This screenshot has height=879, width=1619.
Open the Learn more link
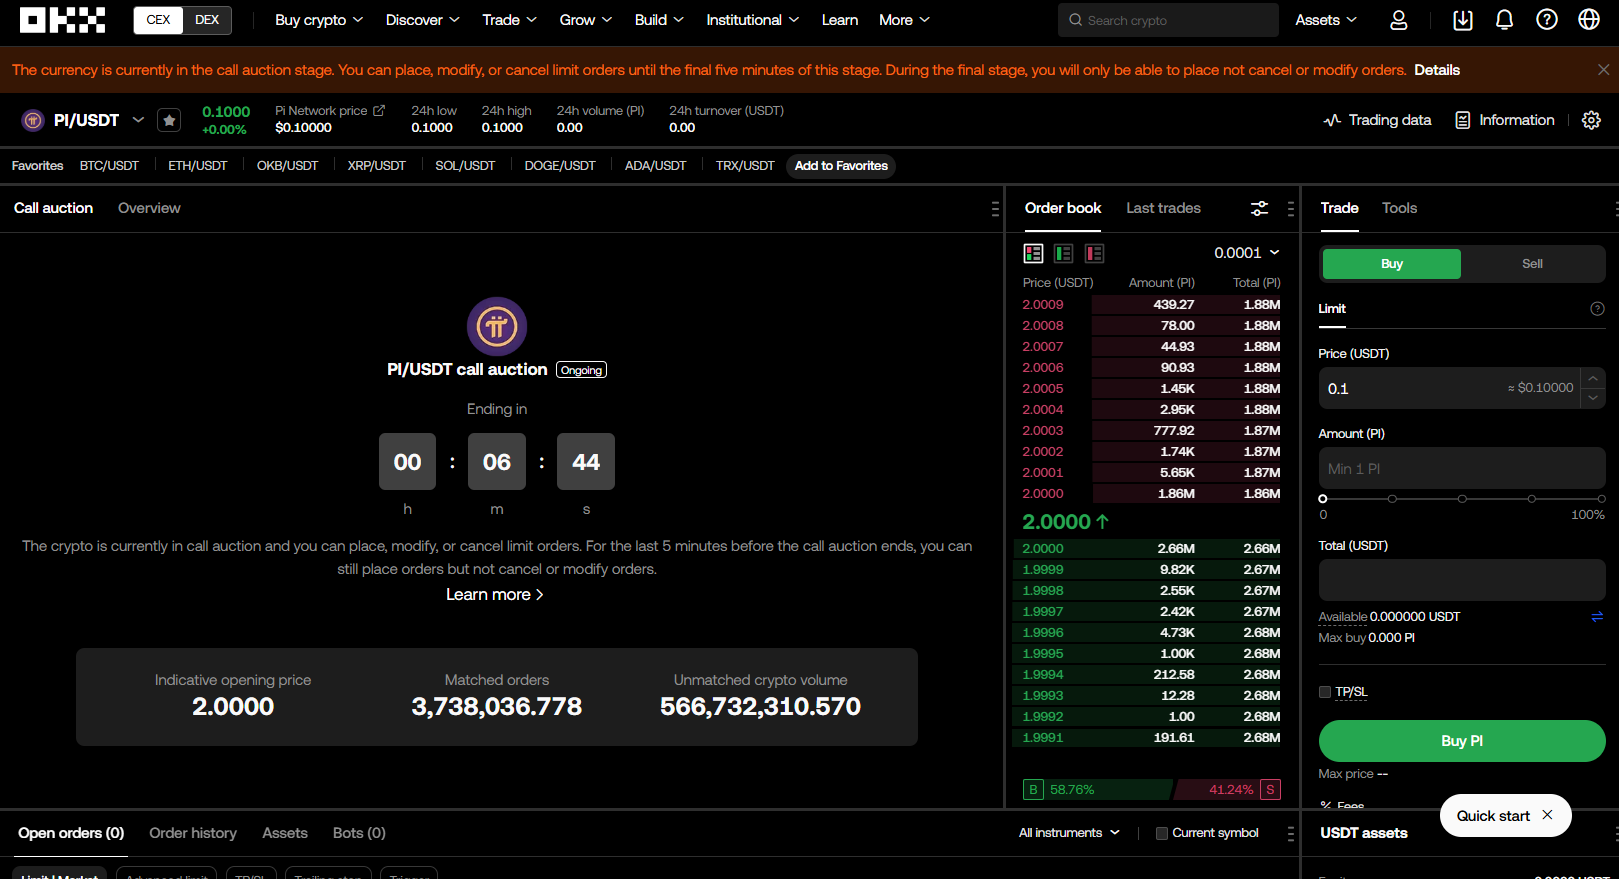click(x=494, y=595)
